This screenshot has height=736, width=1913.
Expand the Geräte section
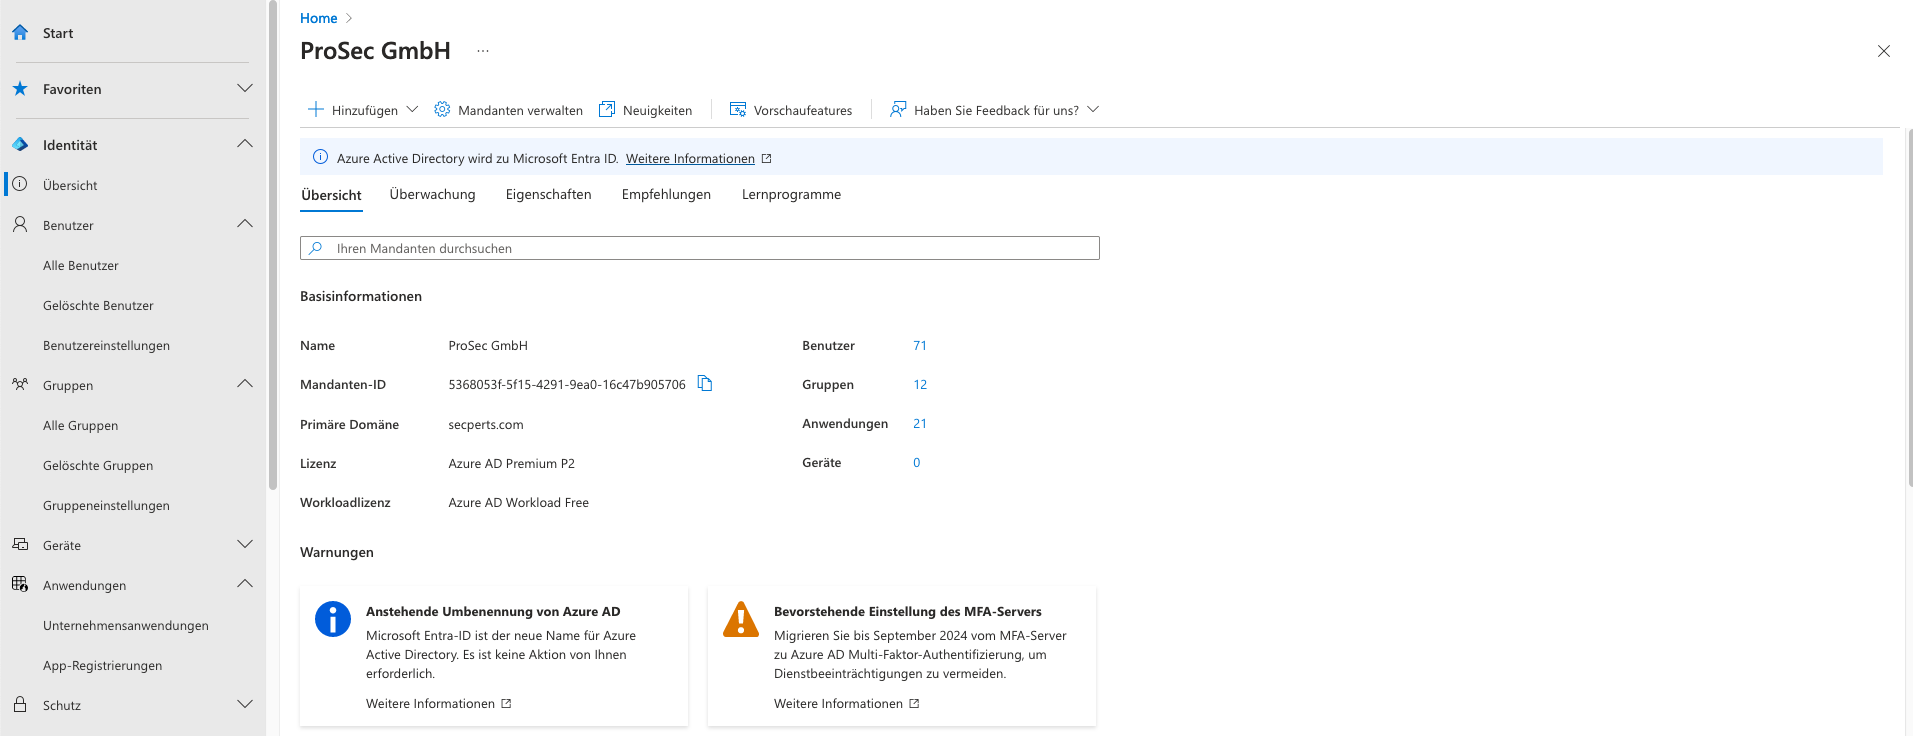245,544
